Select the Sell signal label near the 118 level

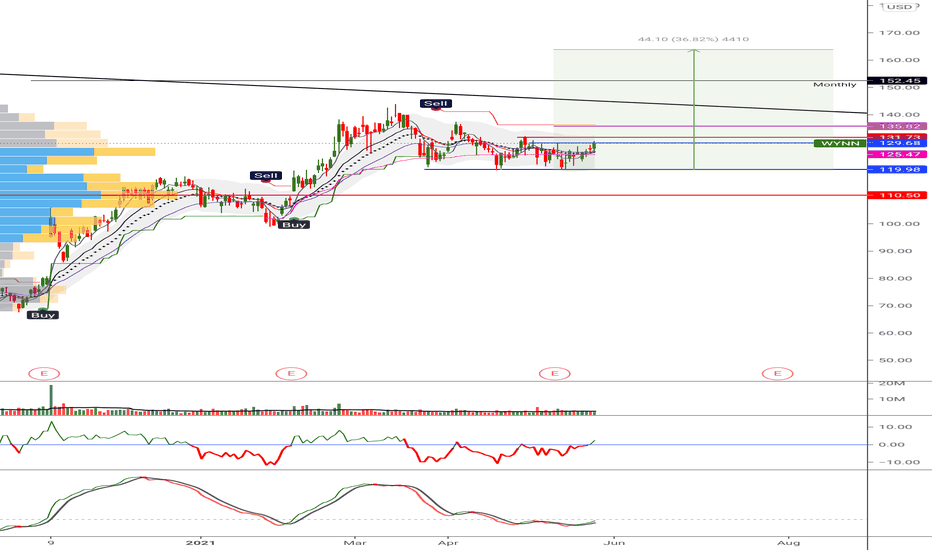266,175
